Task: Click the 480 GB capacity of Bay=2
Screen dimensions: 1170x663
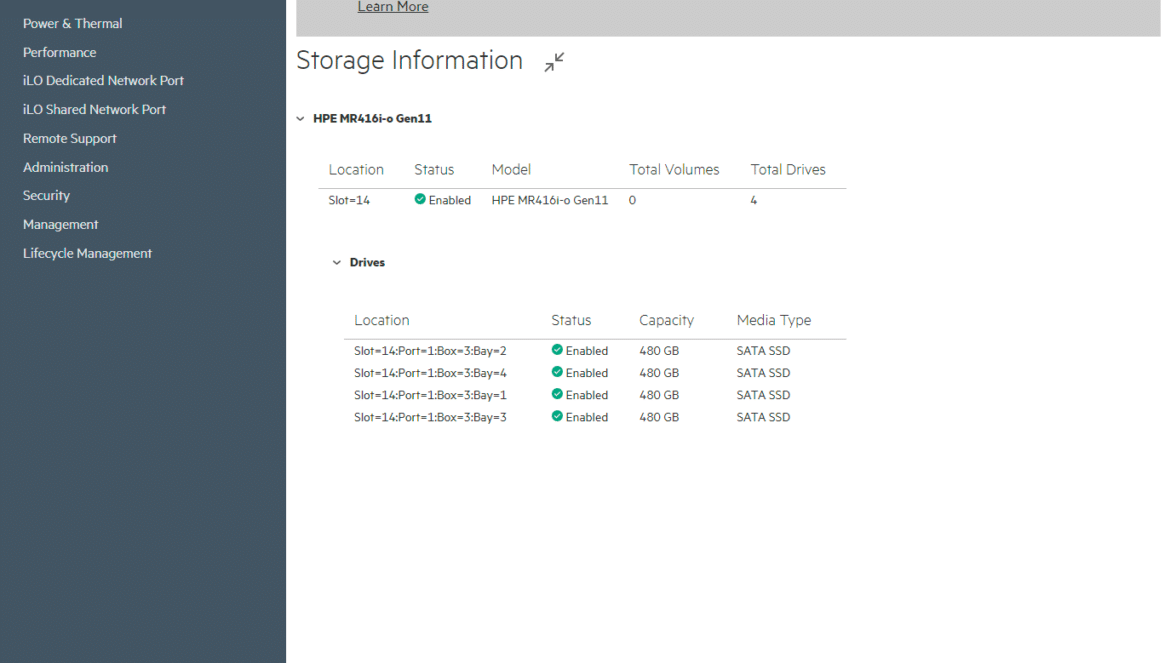Action: tap(659, 351)
